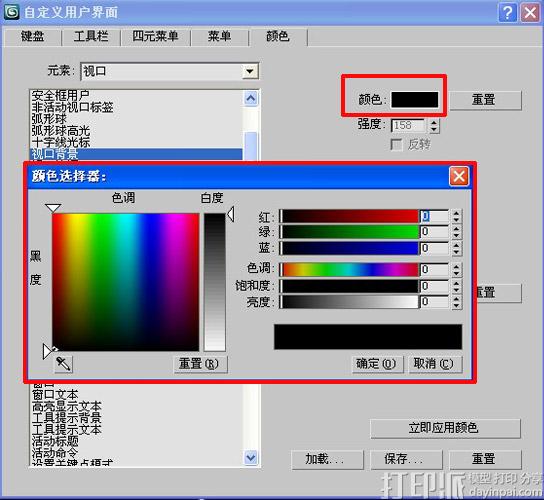Open the 工具栏 toolbars tab
544x500 pixels.
[91, 36]
